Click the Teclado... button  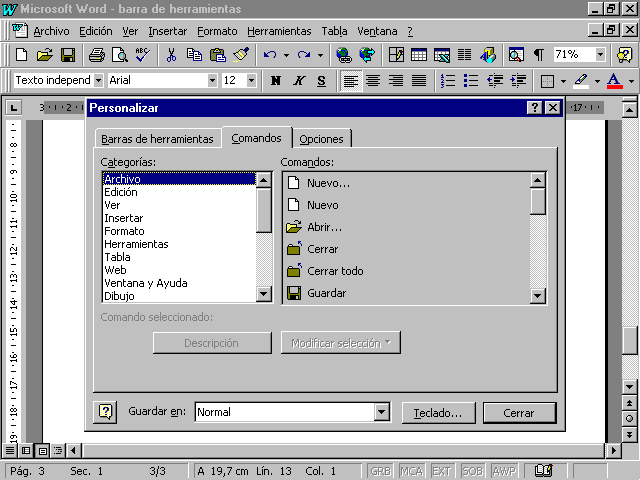[x=438, y=413]
